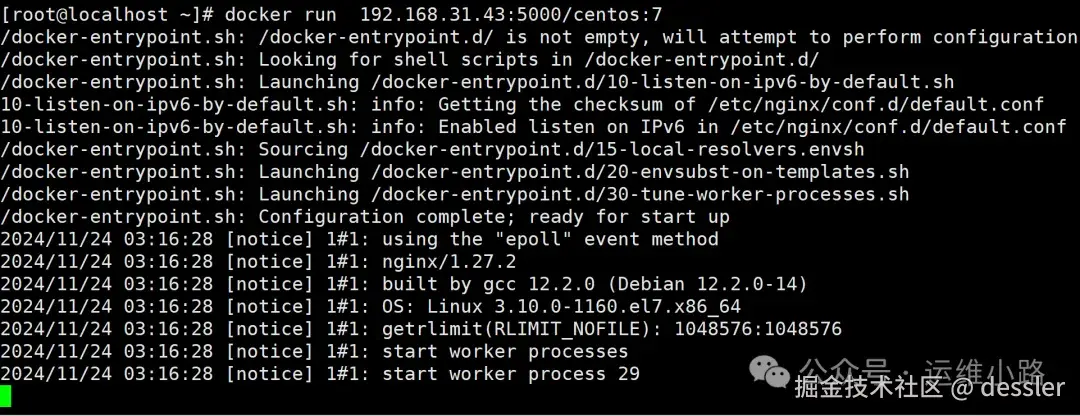Click the 15-local-resolvers.envsh sourcing line
This screenshot has height=416, width=1080.
pyautogui.click(x=433, y=149)
